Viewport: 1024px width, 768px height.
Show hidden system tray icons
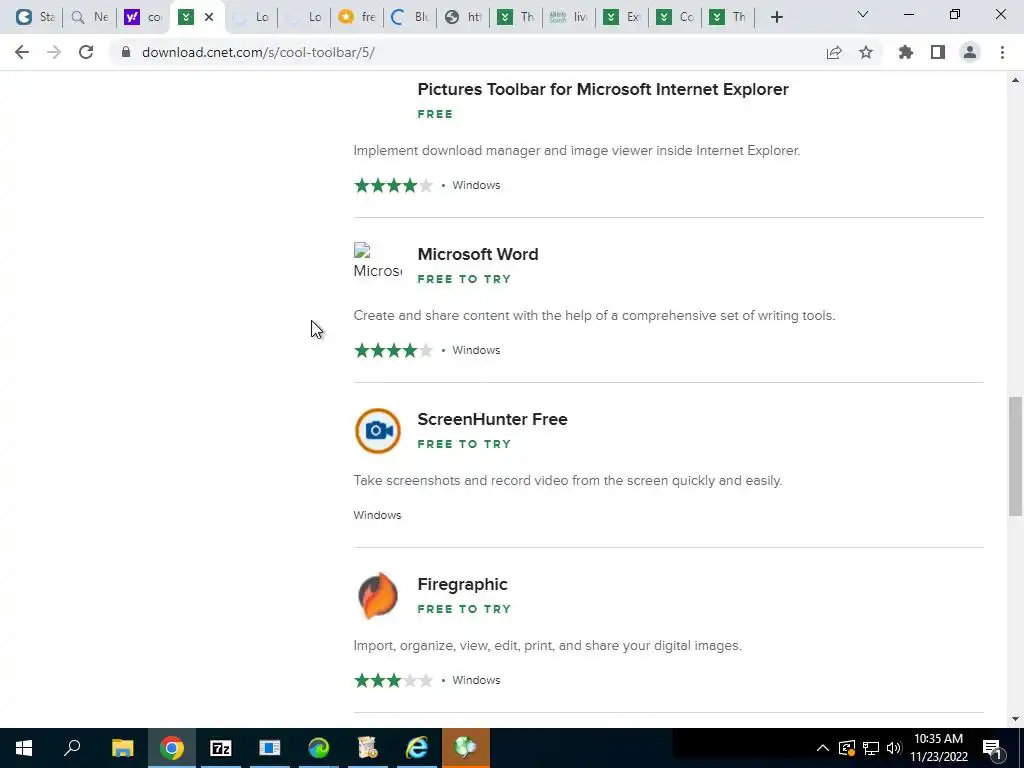click(823, 748)
